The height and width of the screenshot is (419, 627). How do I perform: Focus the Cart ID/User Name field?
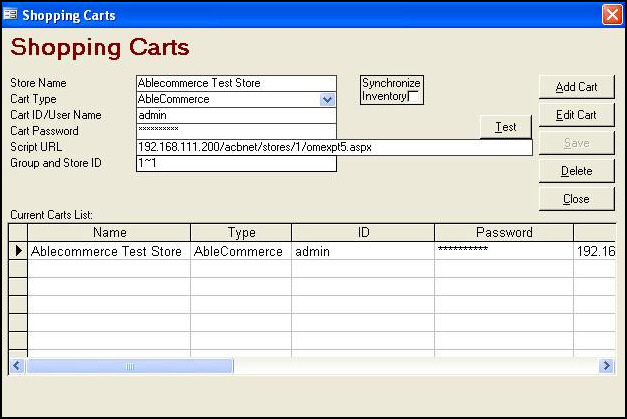coord(236,115)
